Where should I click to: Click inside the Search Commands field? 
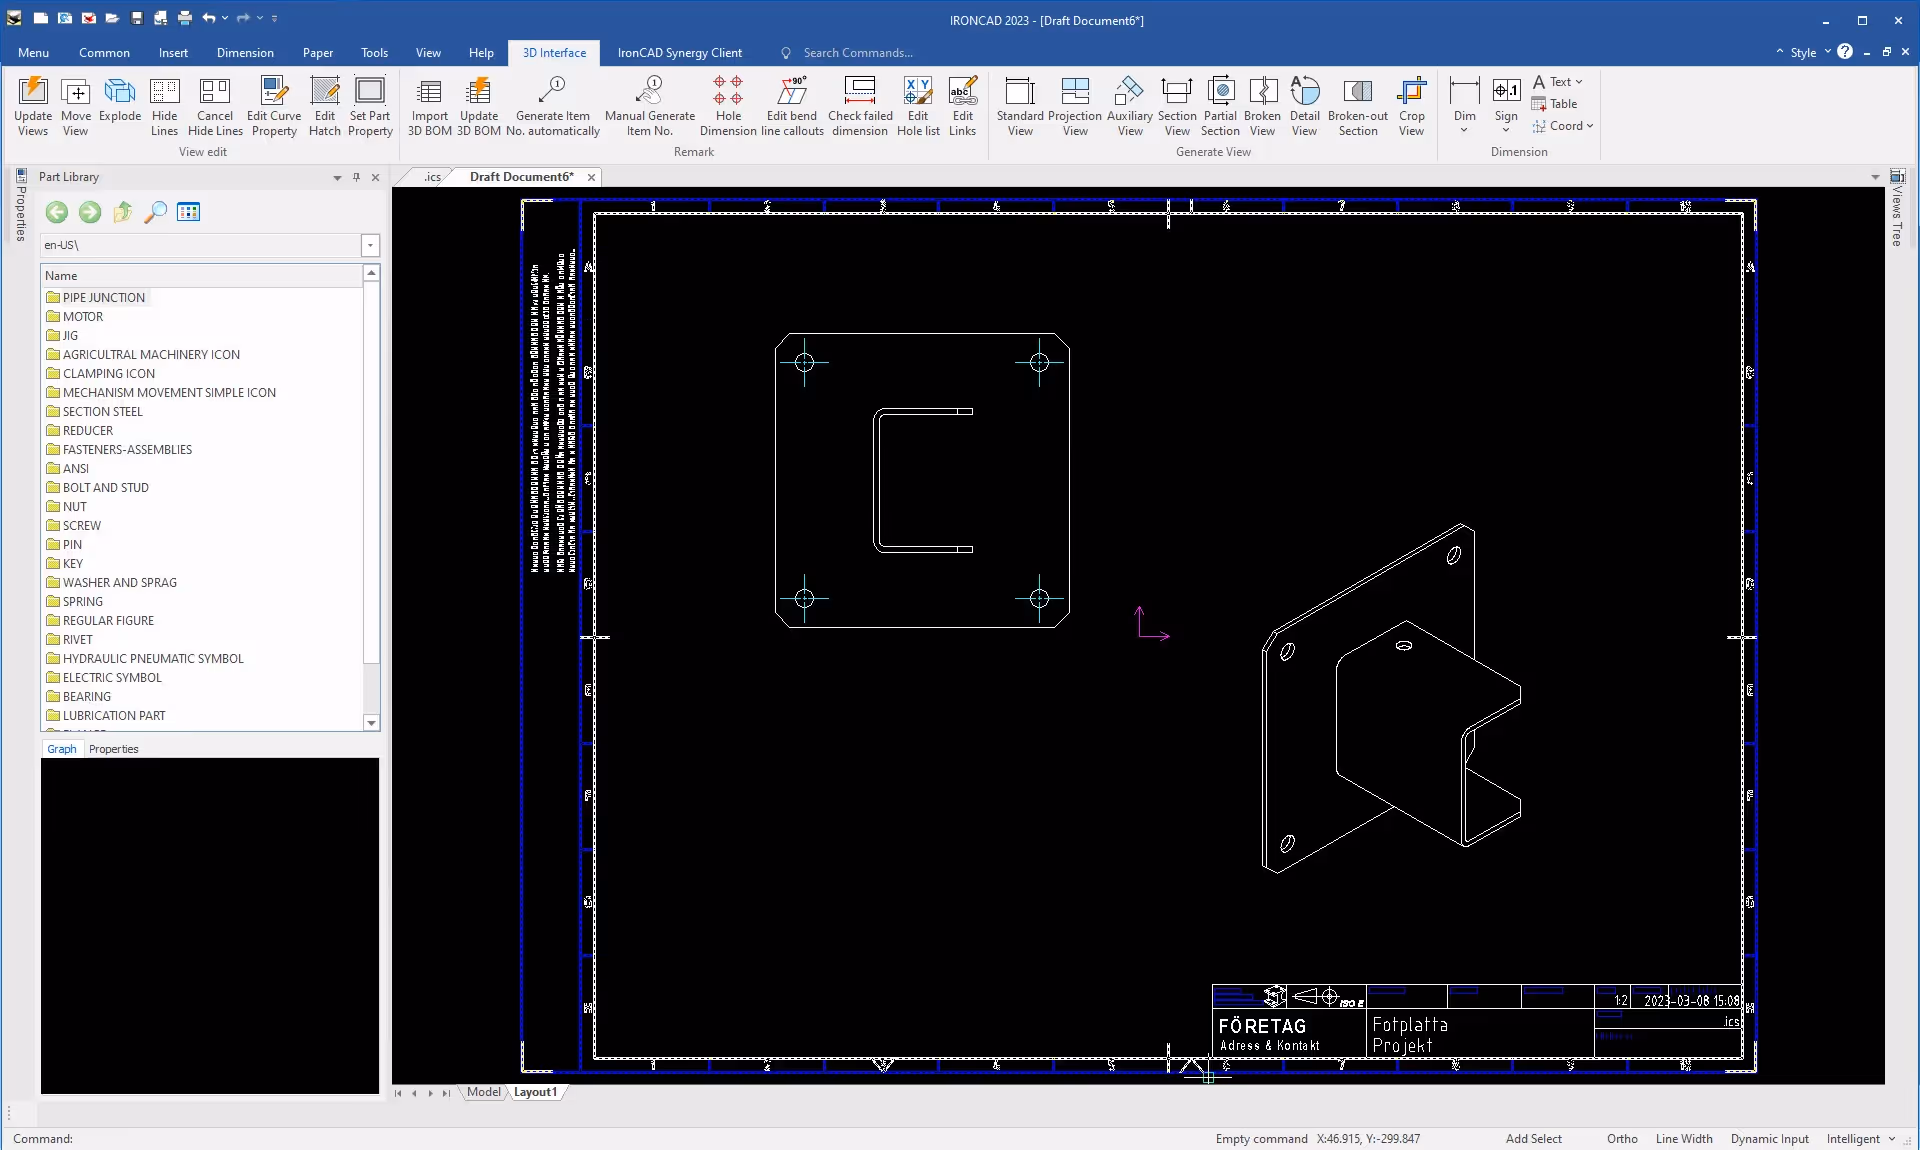tap(860, 52)
